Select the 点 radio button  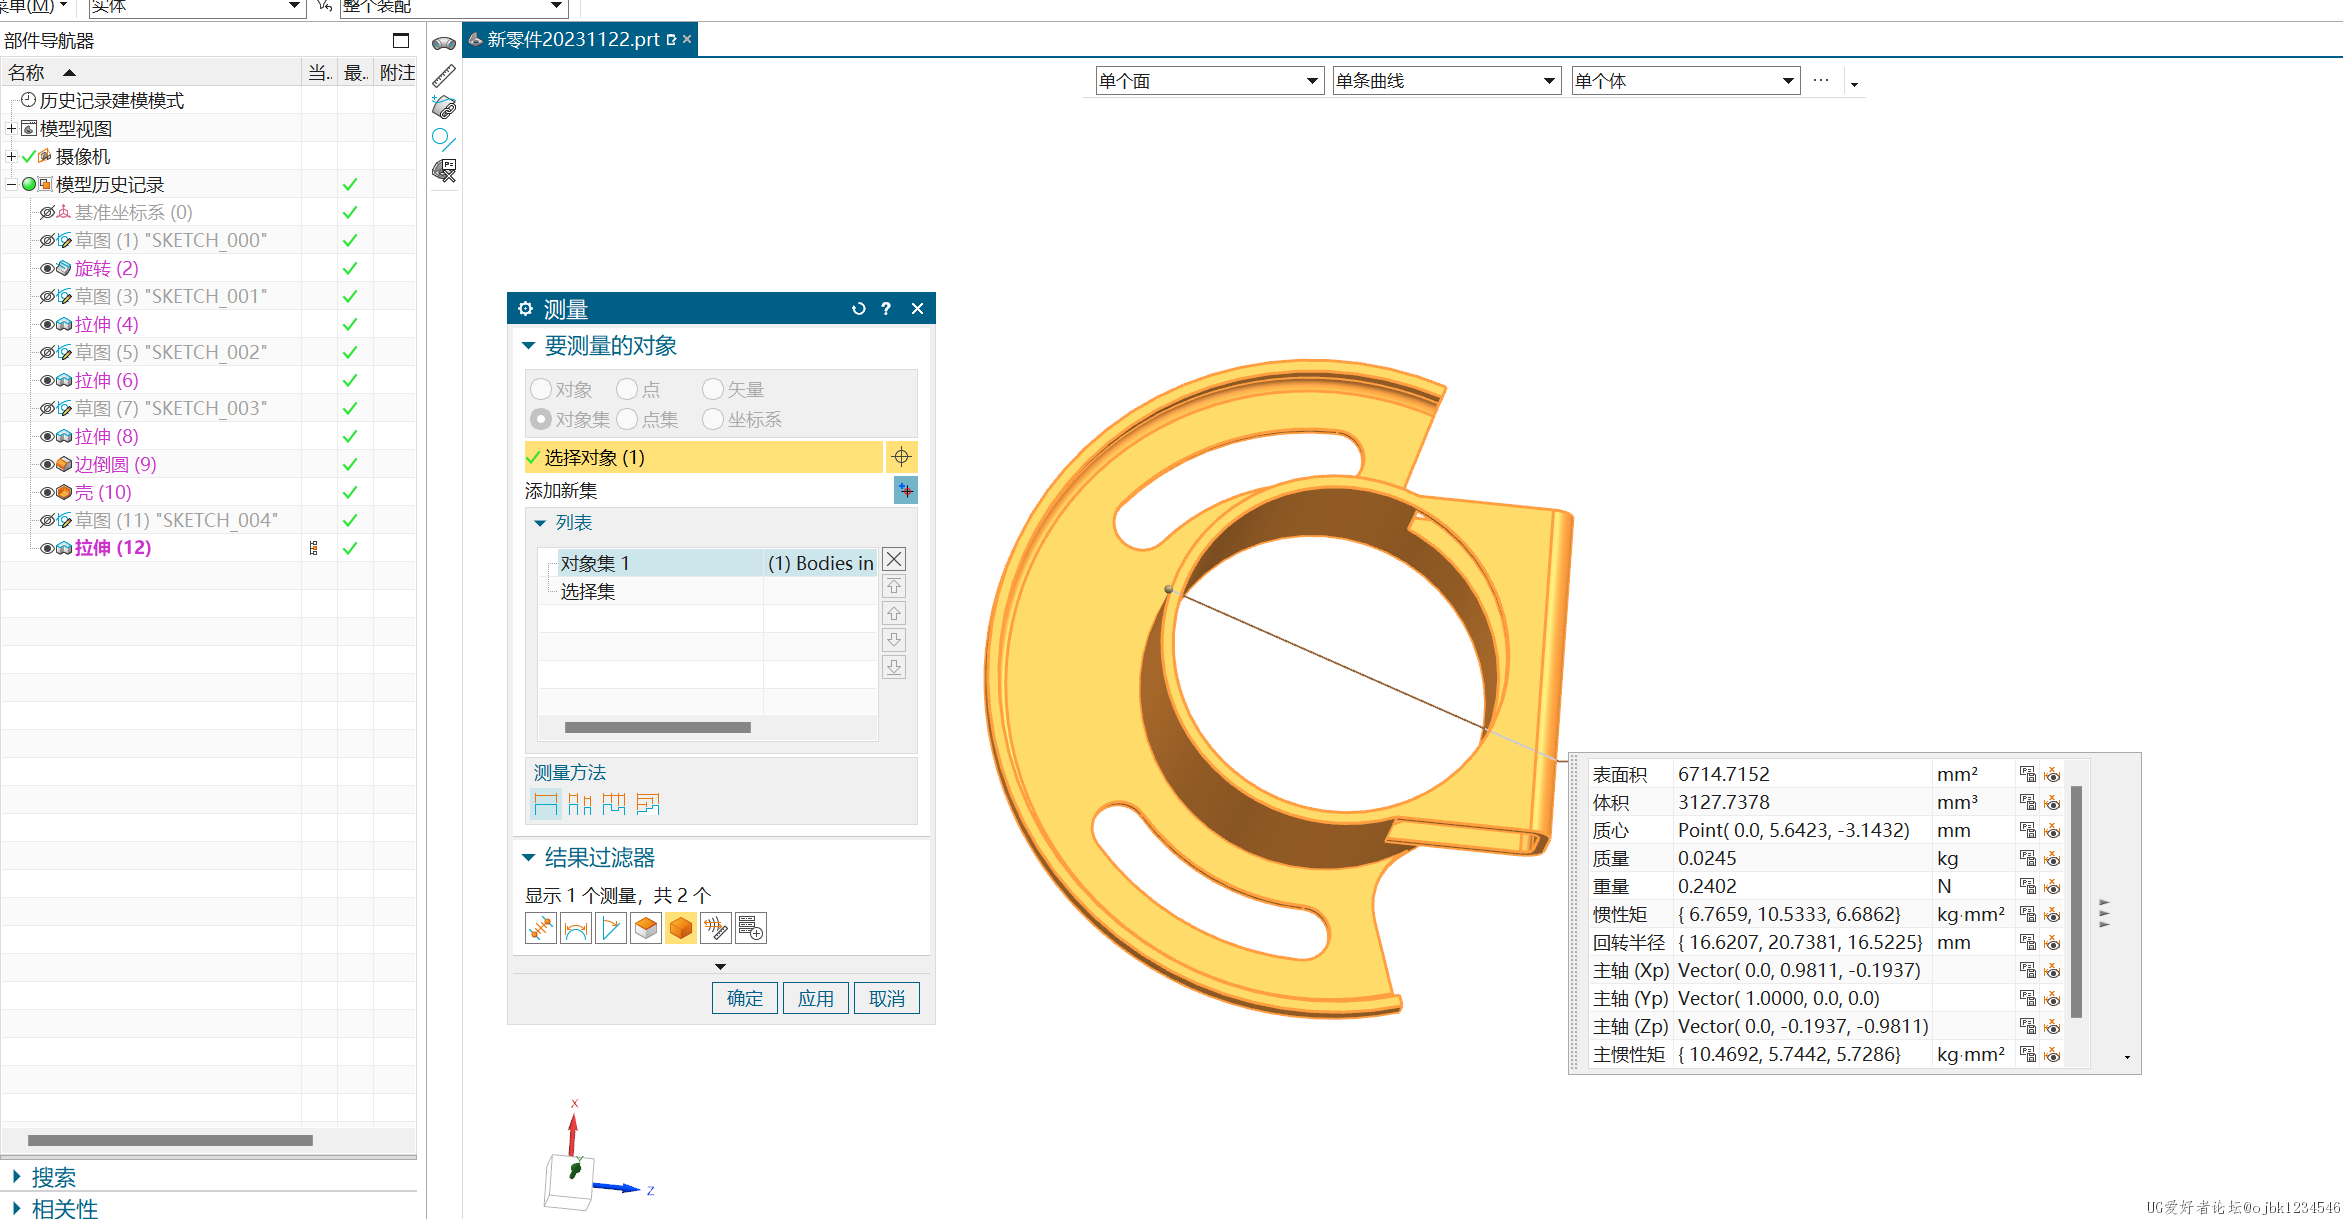(627, 389)
